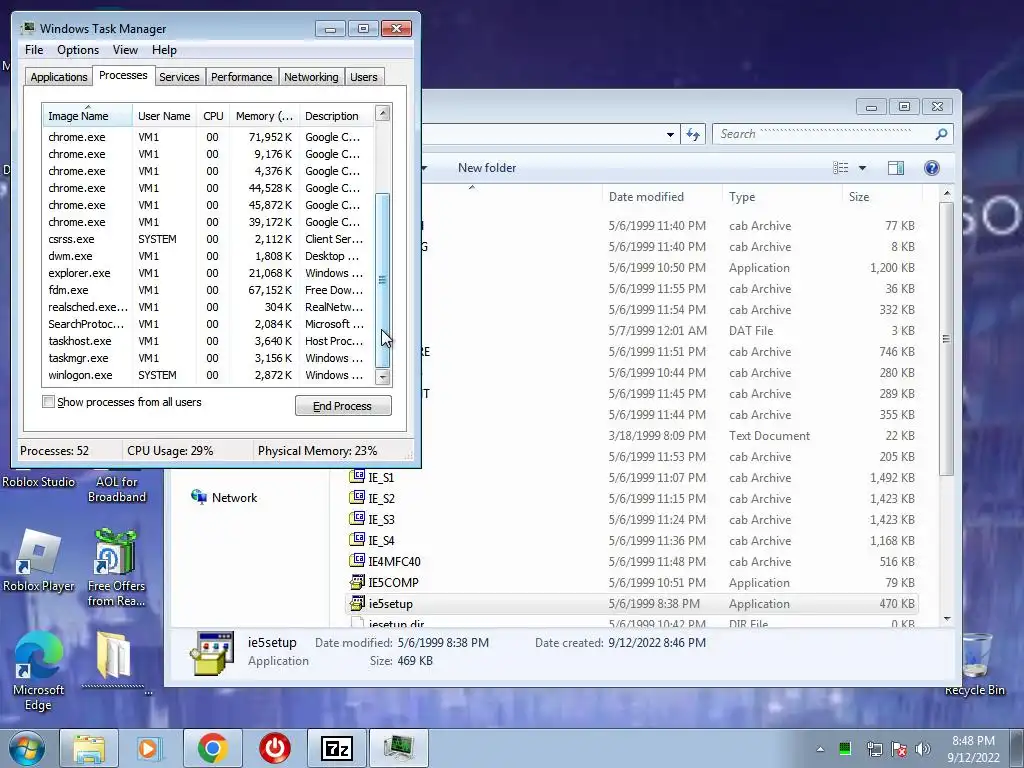The height and width of the screenshot is (768, 1024).
Task: Toggle Show processes from all users
Action: [48, 402]
